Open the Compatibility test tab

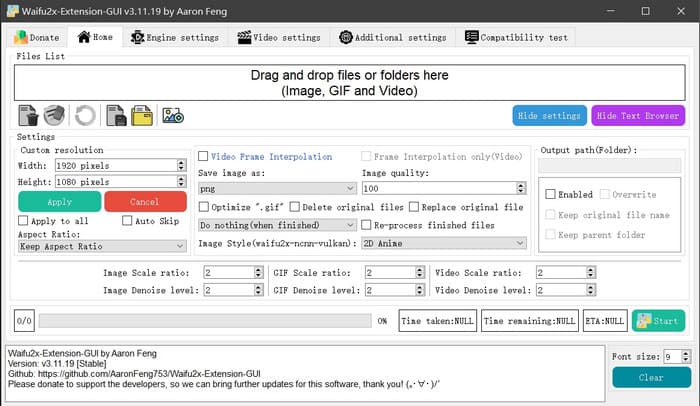click(516, 38)
